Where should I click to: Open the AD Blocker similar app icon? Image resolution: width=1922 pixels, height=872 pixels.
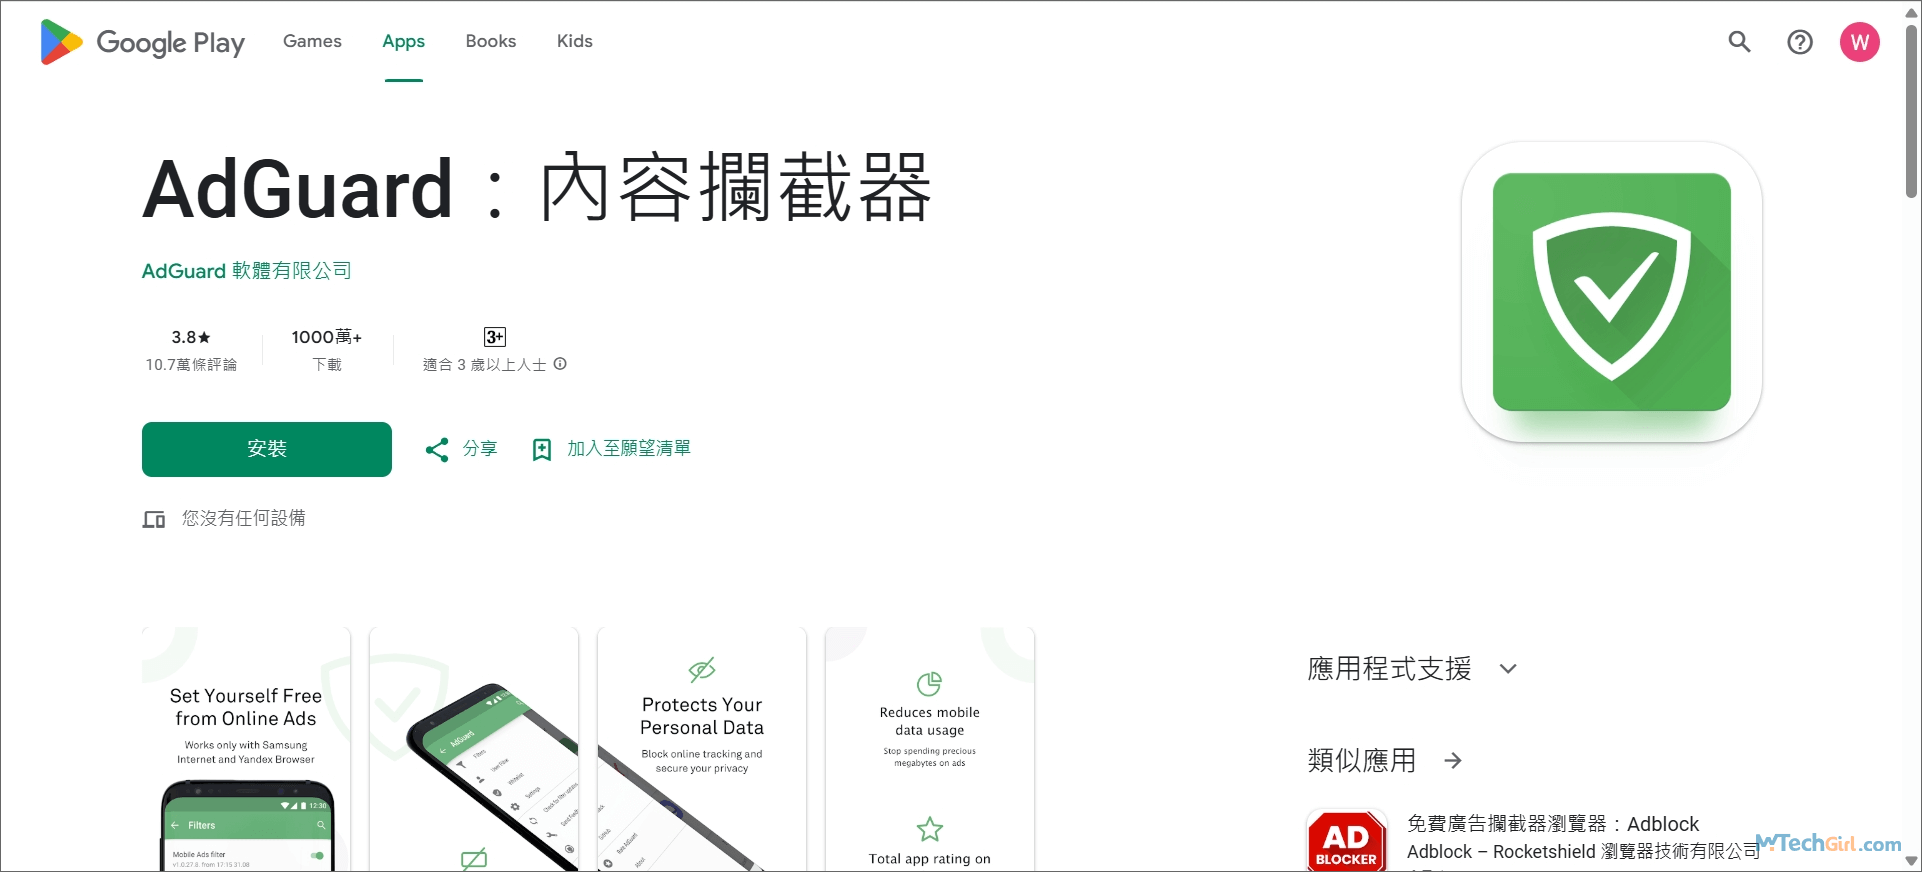point(1346,840)
